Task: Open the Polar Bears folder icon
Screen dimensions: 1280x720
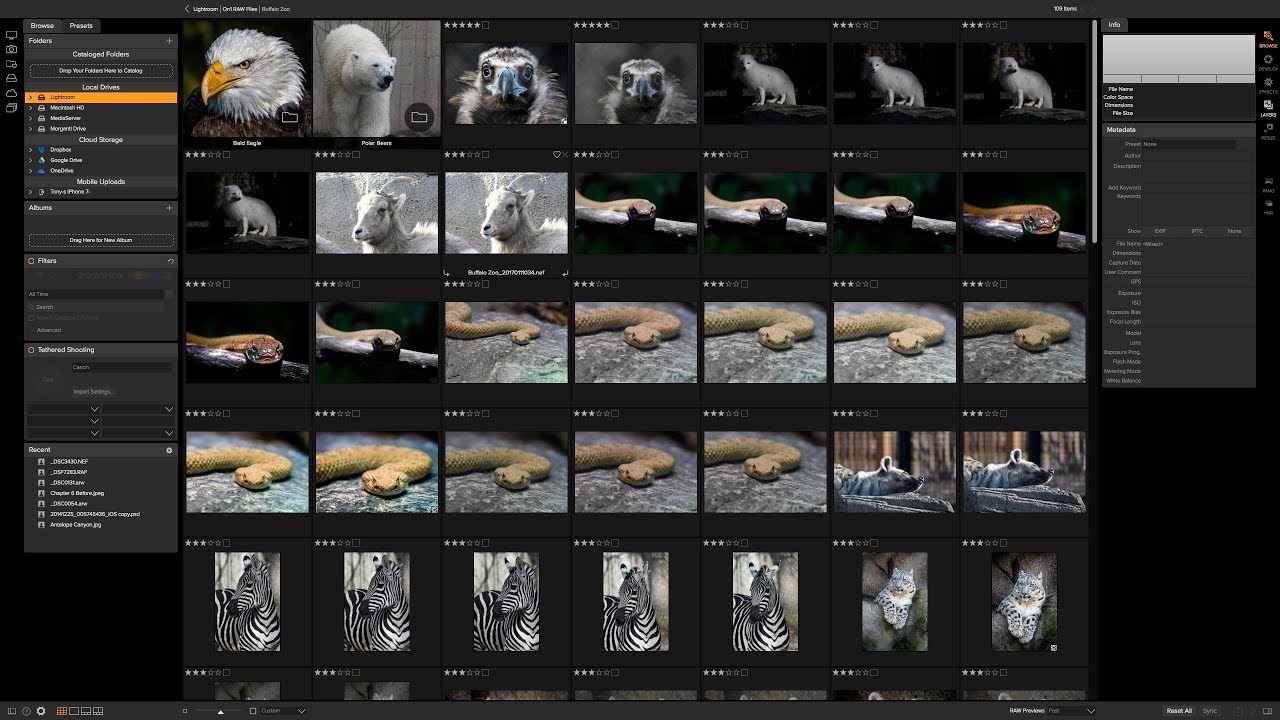Action: pyautogui.click(x=419, y=118)
